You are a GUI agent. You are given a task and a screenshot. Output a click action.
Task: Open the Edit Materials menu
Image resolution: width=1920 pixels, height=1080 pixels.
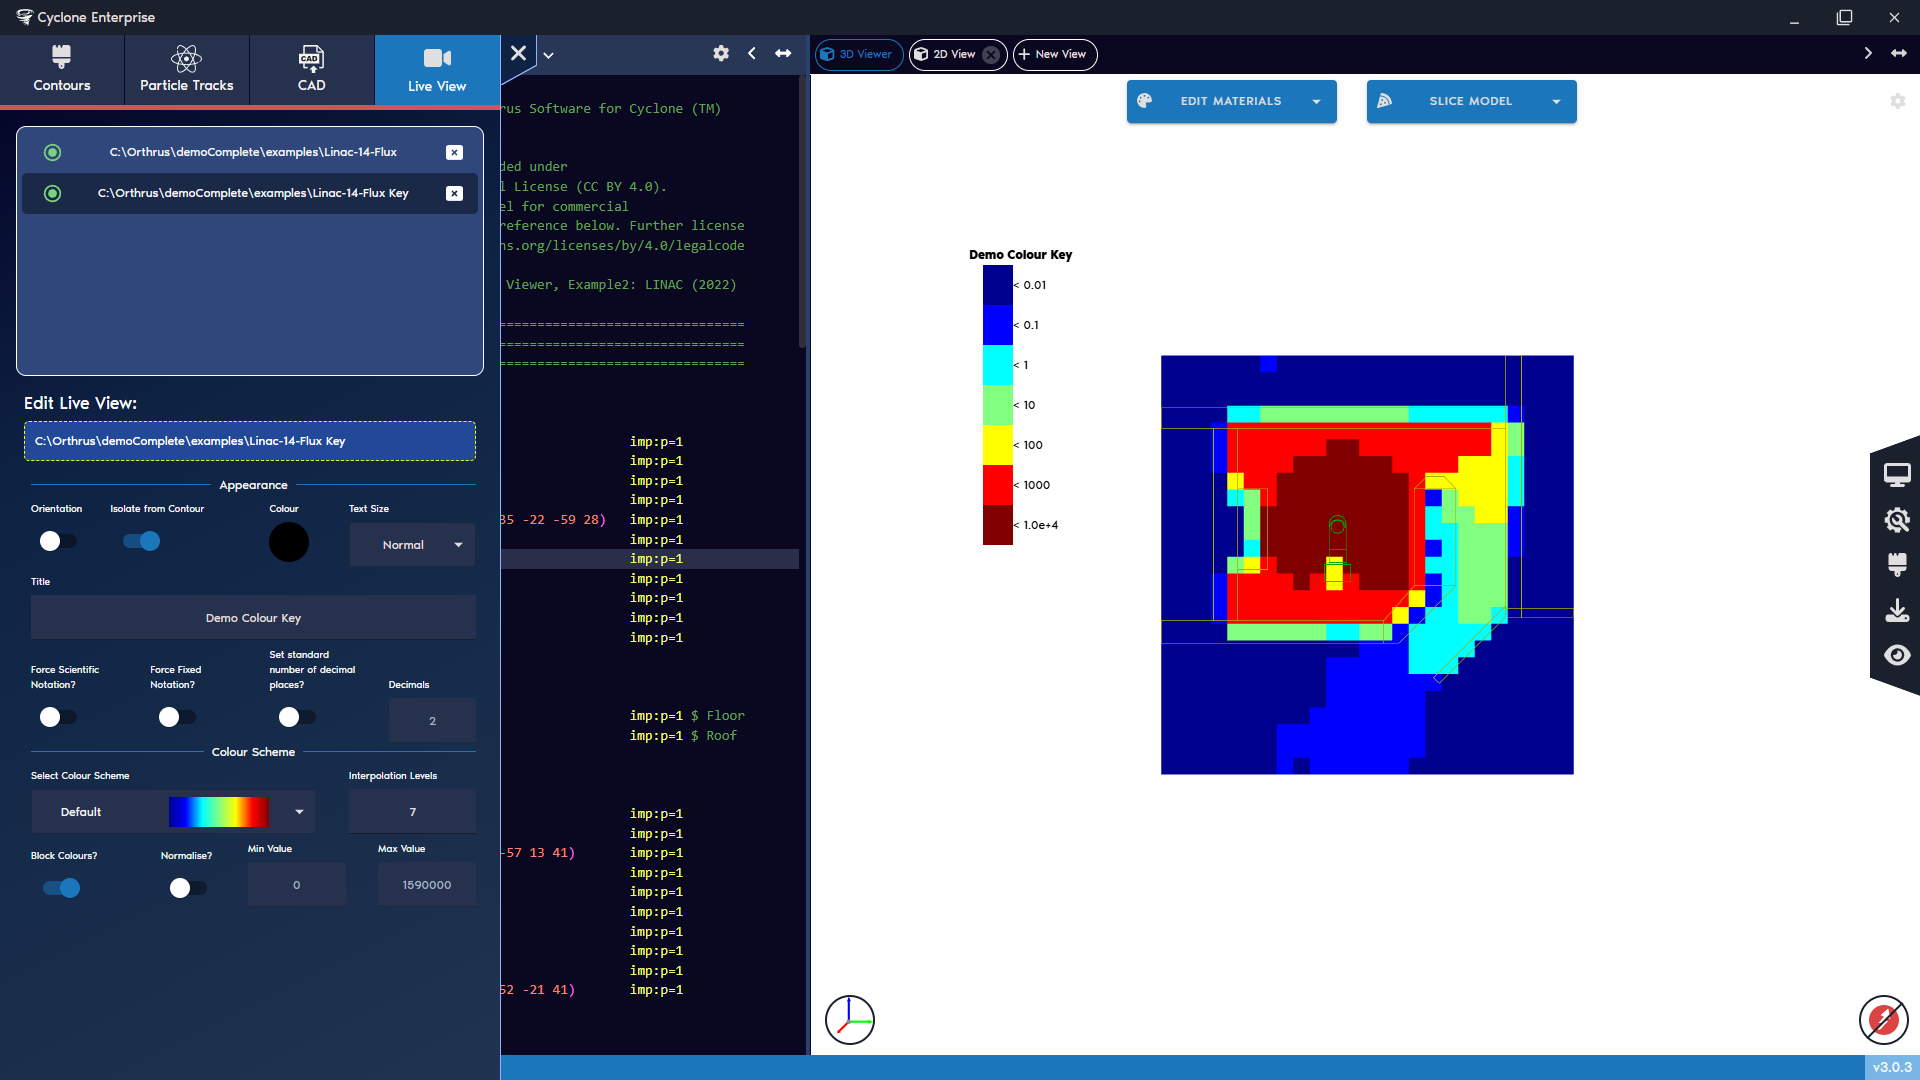point(1231,101)
